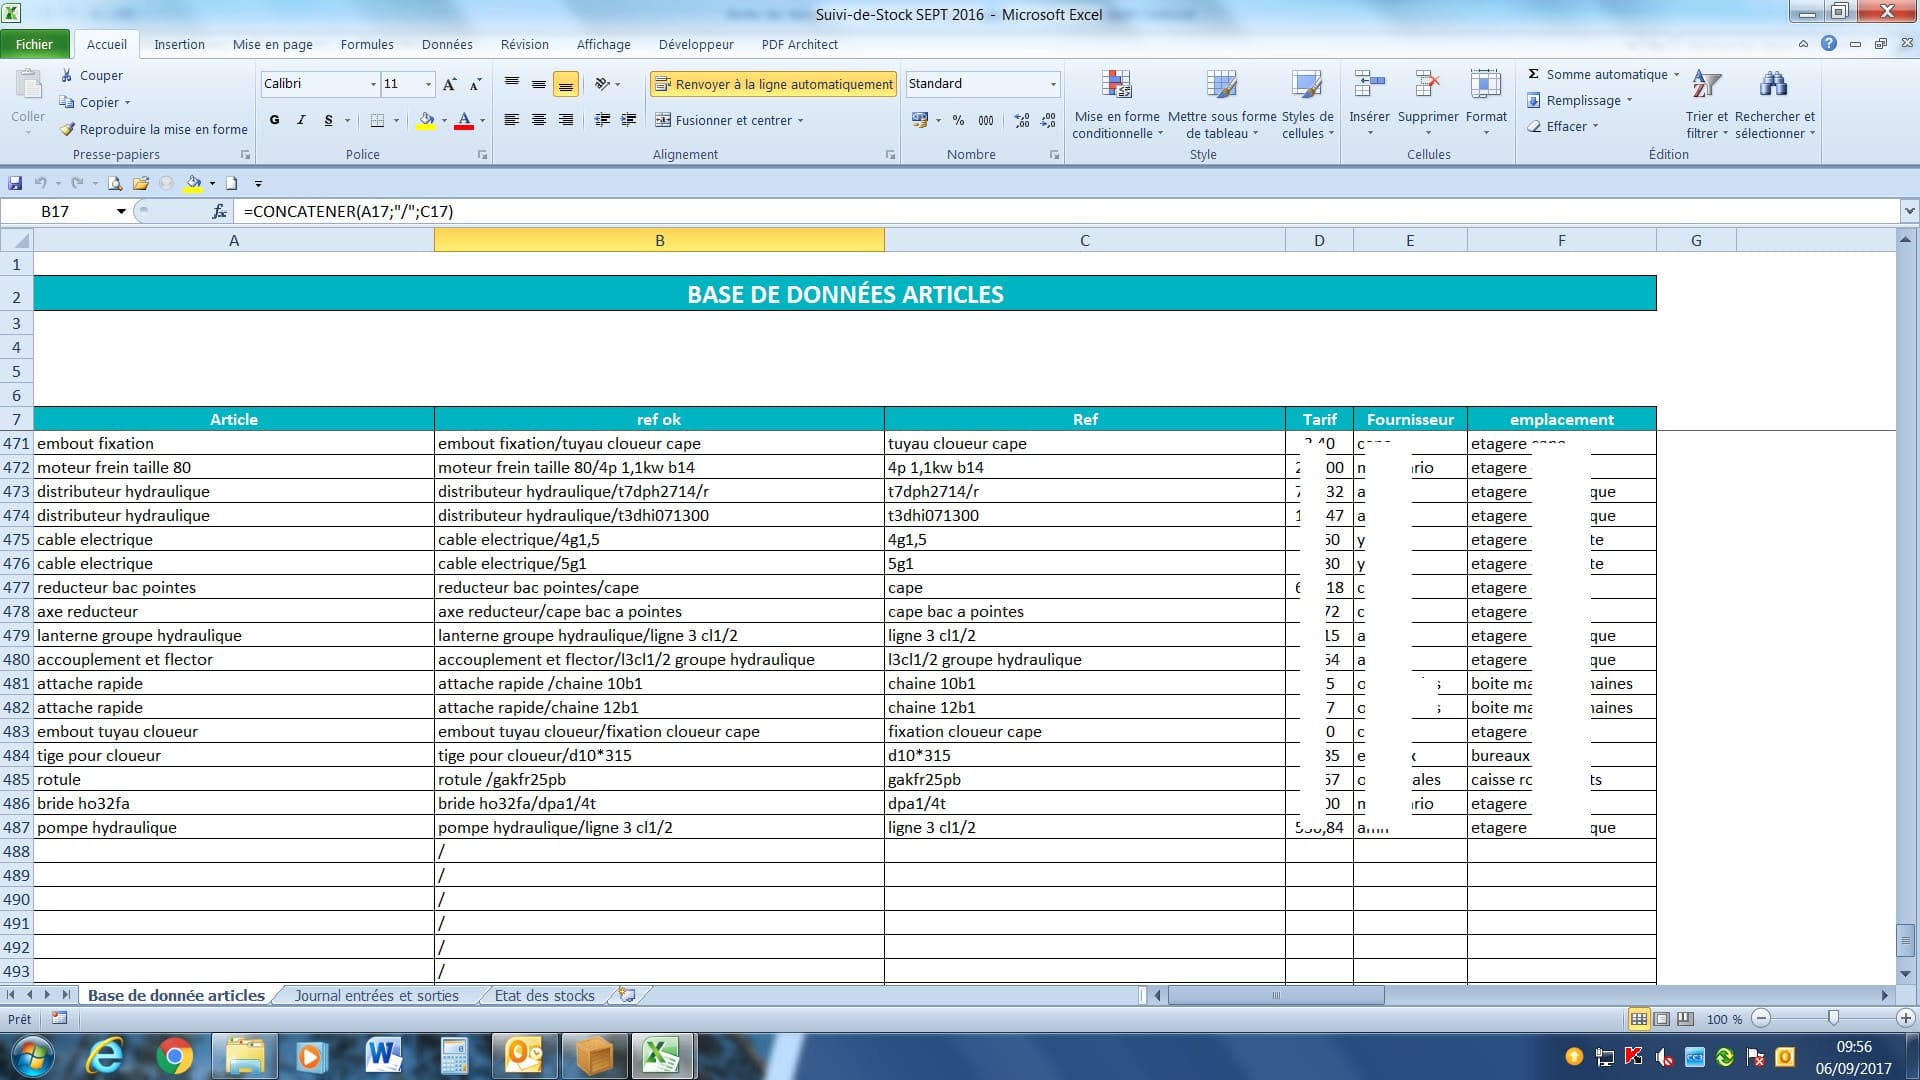Click the Insert Function fx icon
This screenshot has width=1920, height=1080.
pos(219,211)
